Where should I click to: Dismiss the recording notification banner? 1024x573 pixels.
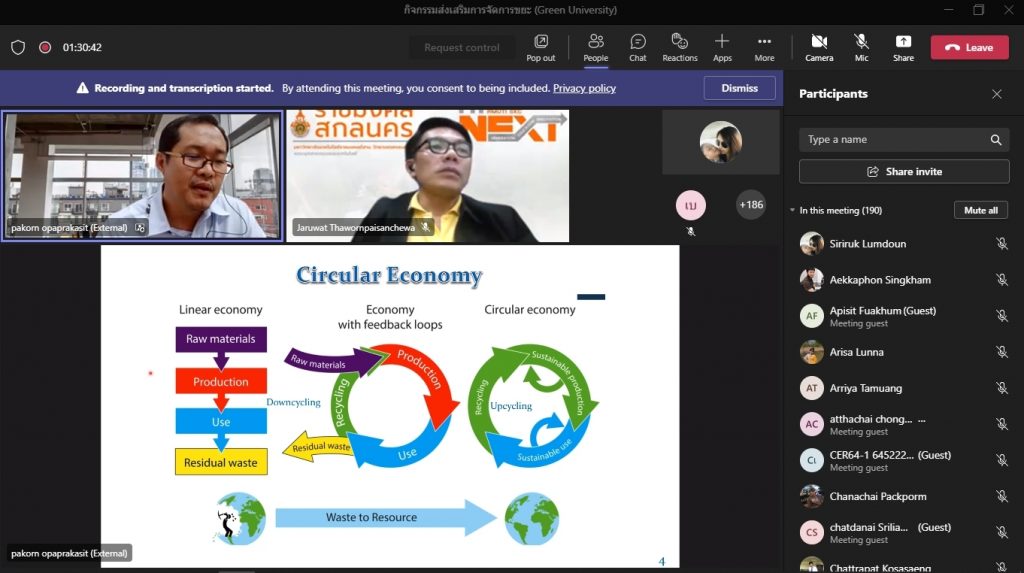tap(739, 88)
